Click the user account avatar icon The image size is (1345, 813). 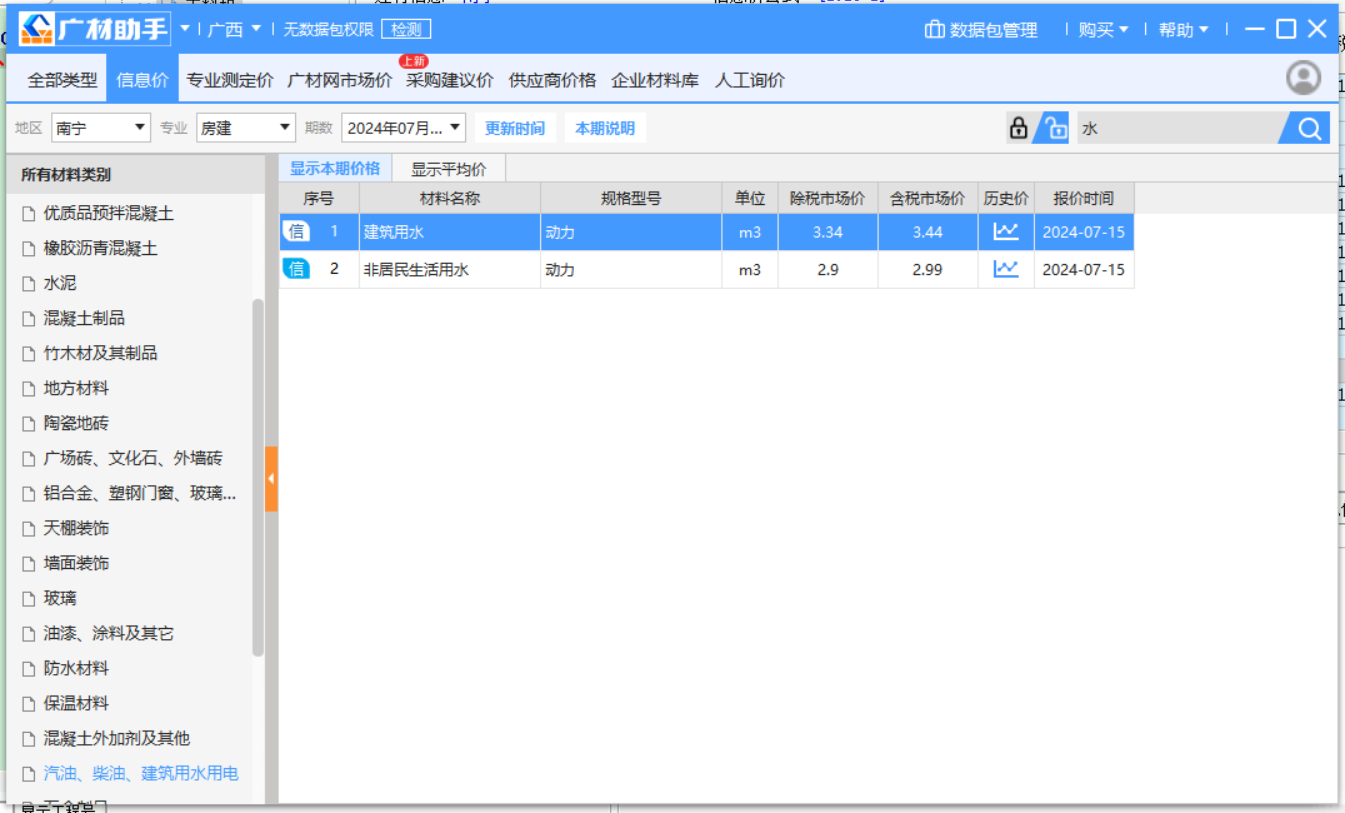pos(1303,77)
